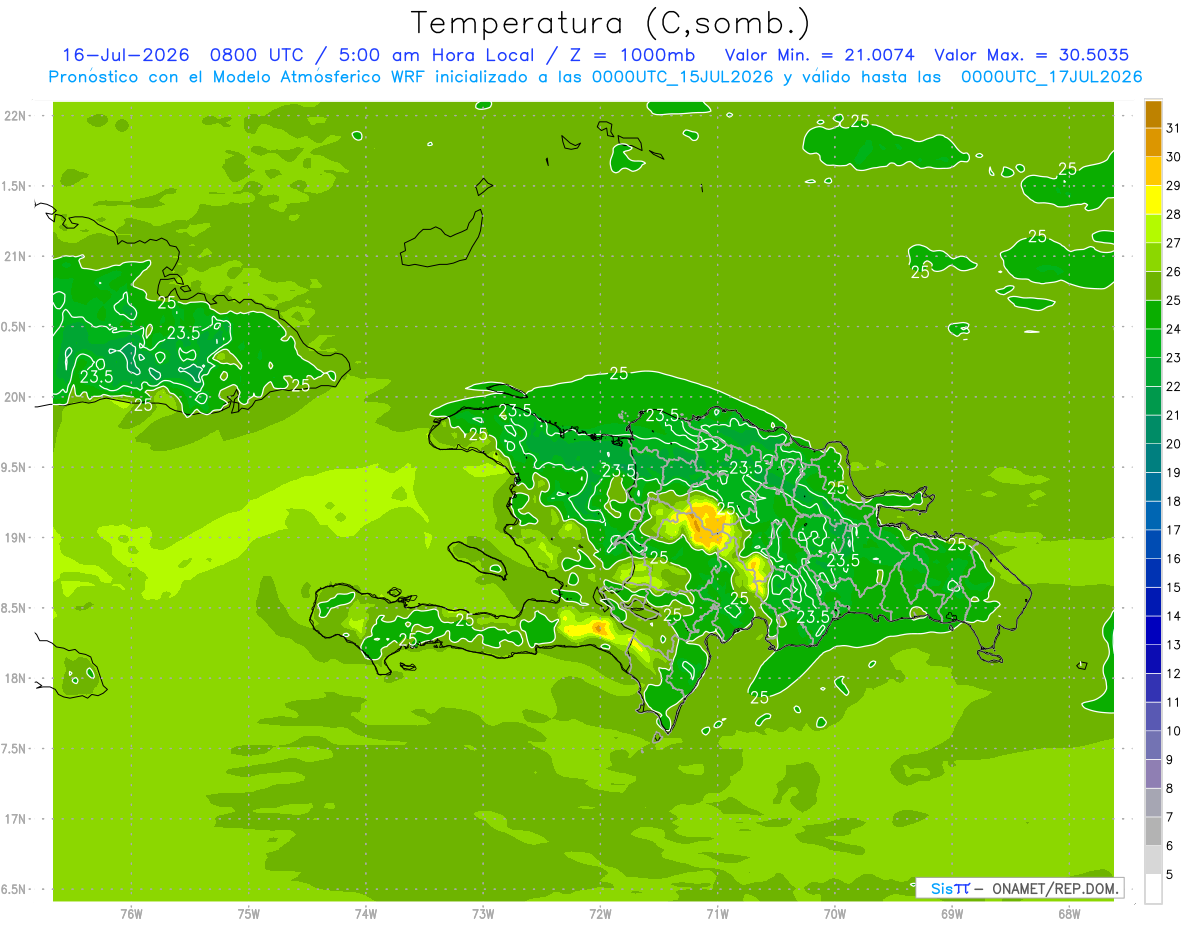The width and height of the screenshot is (1200, 927).
Task: Pick the yellow legend swatch between 28 and 29
Action: click(x=1153, y=200)
